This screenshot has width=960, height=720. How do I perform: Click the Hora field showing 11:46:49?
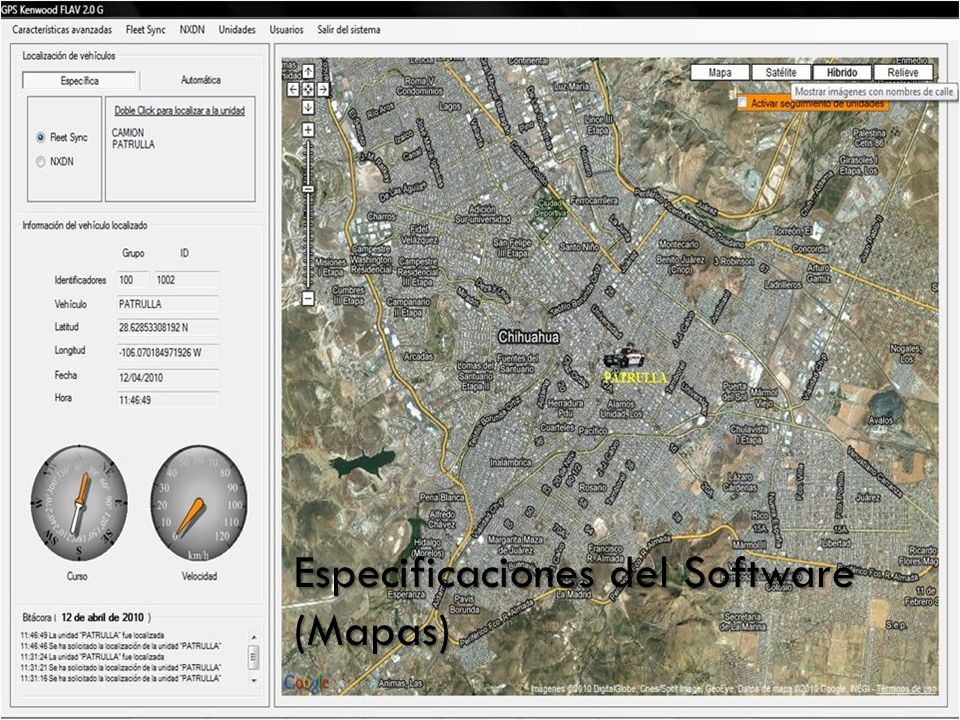click(x=168, y=400)
